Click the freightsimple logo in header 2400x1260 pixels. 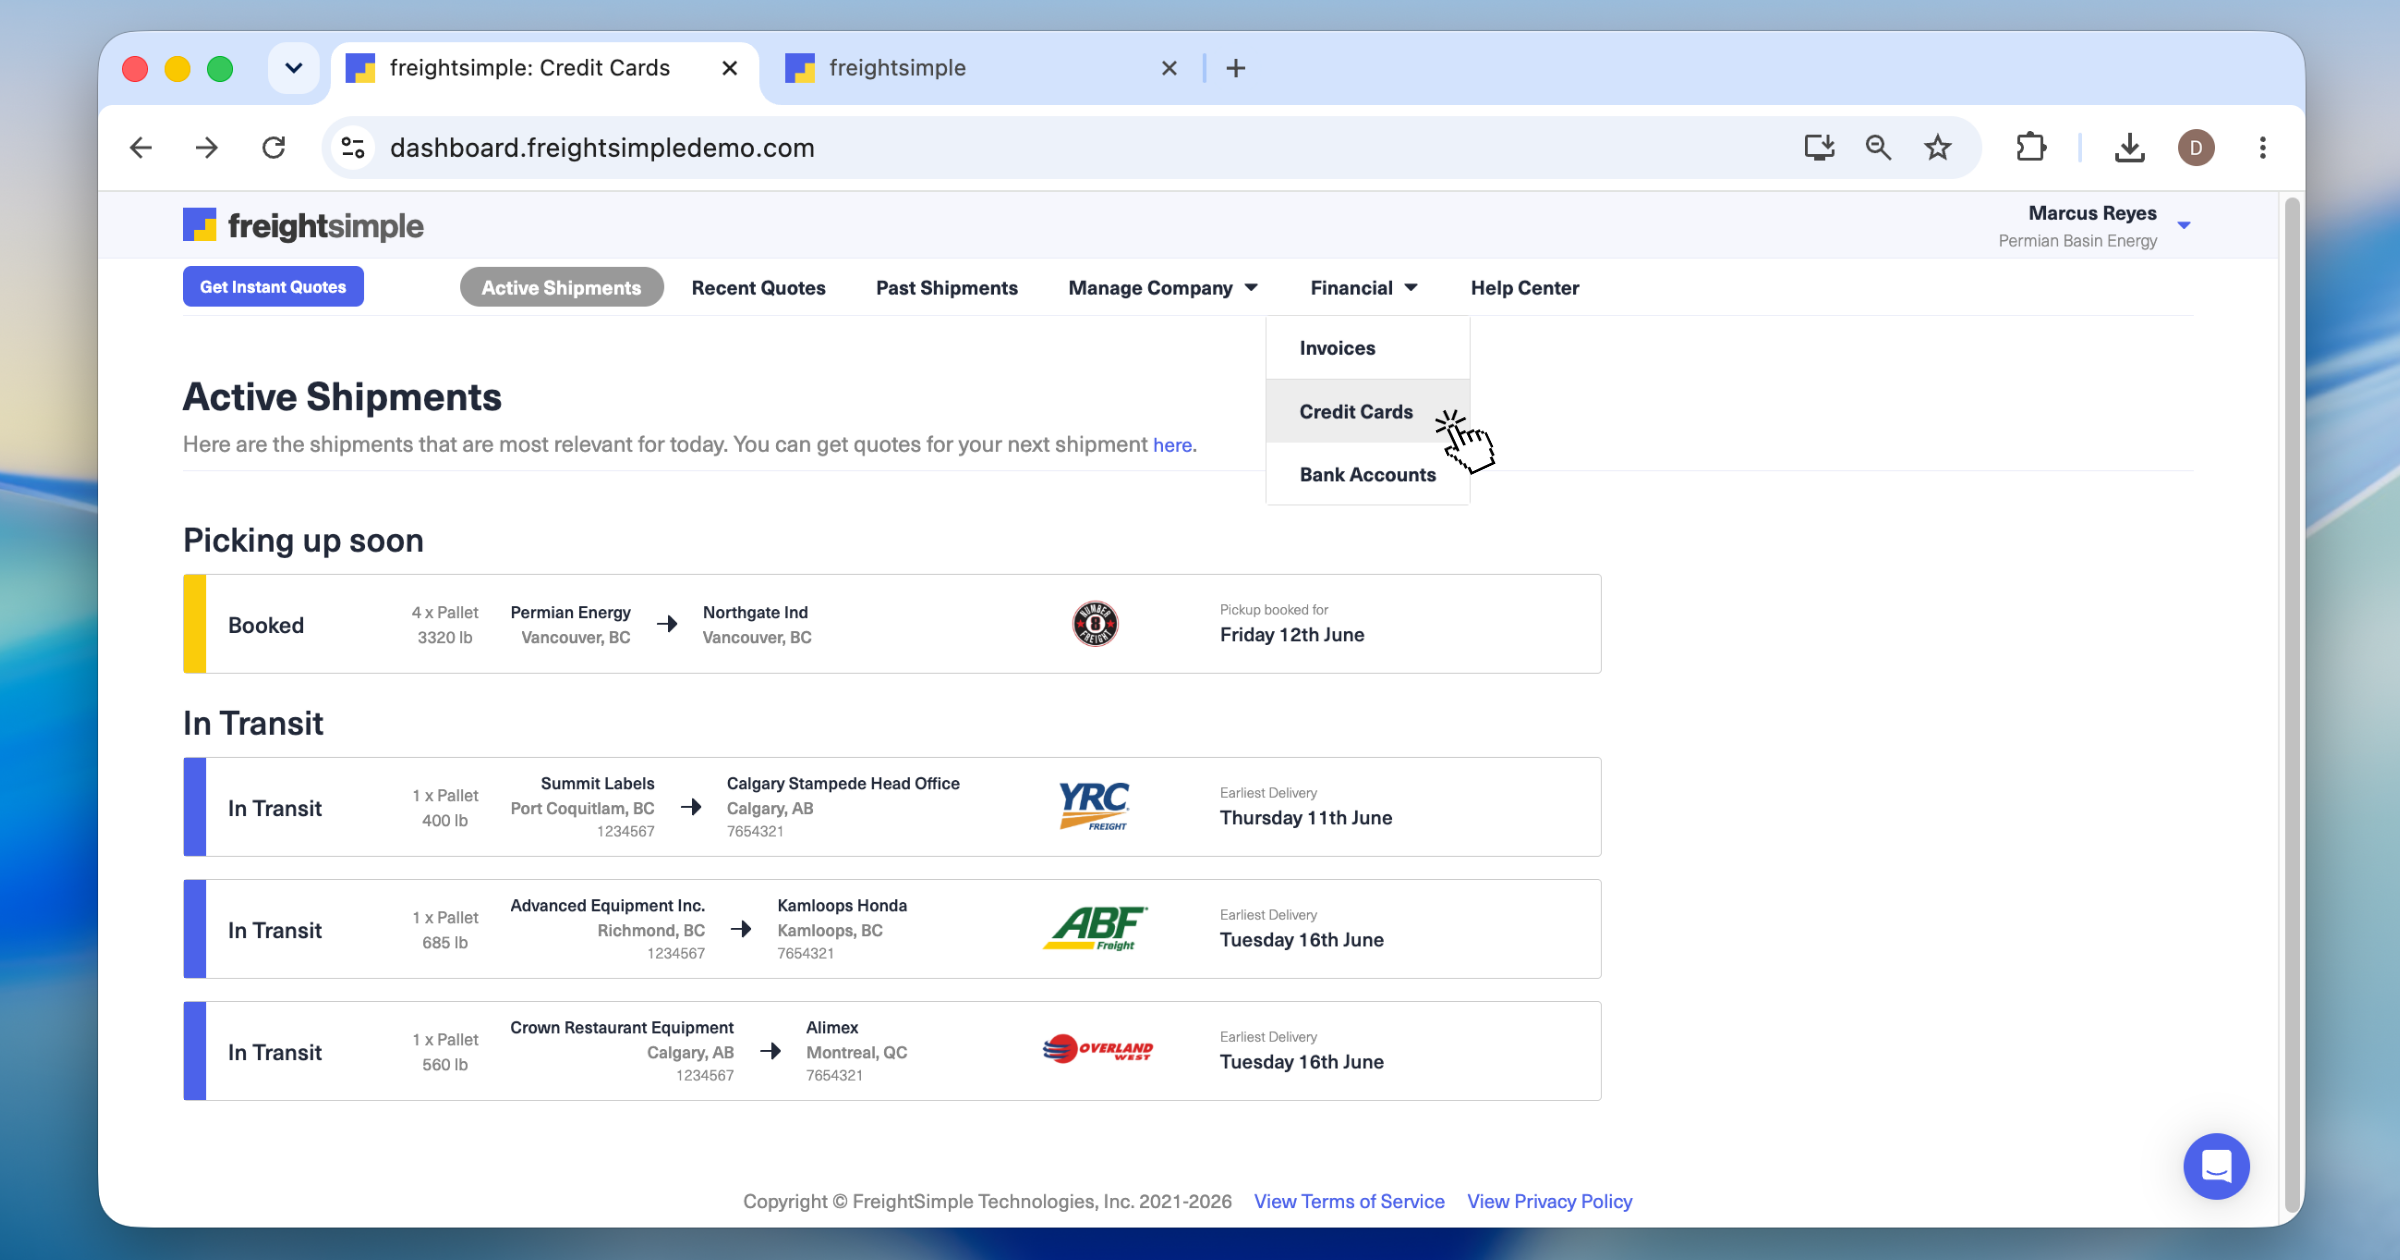(303, 226)
